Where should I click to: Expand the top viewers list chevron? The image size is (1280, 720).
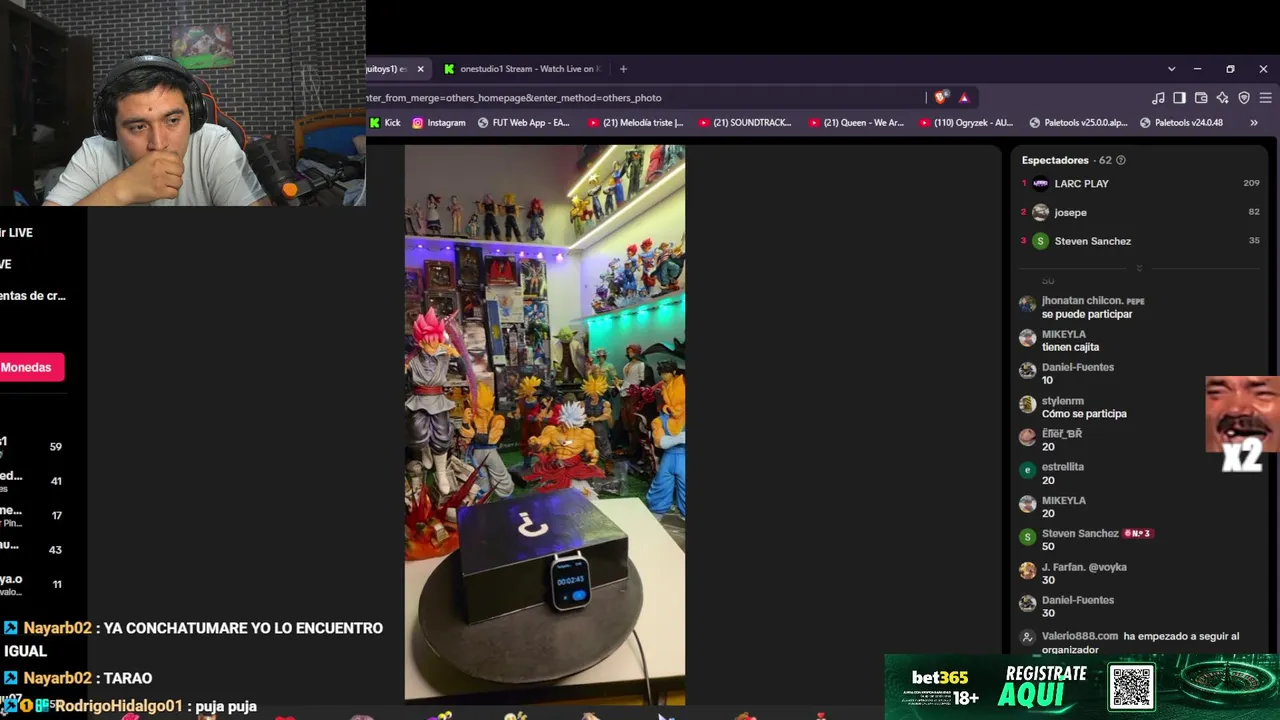tap(1139, 268)
